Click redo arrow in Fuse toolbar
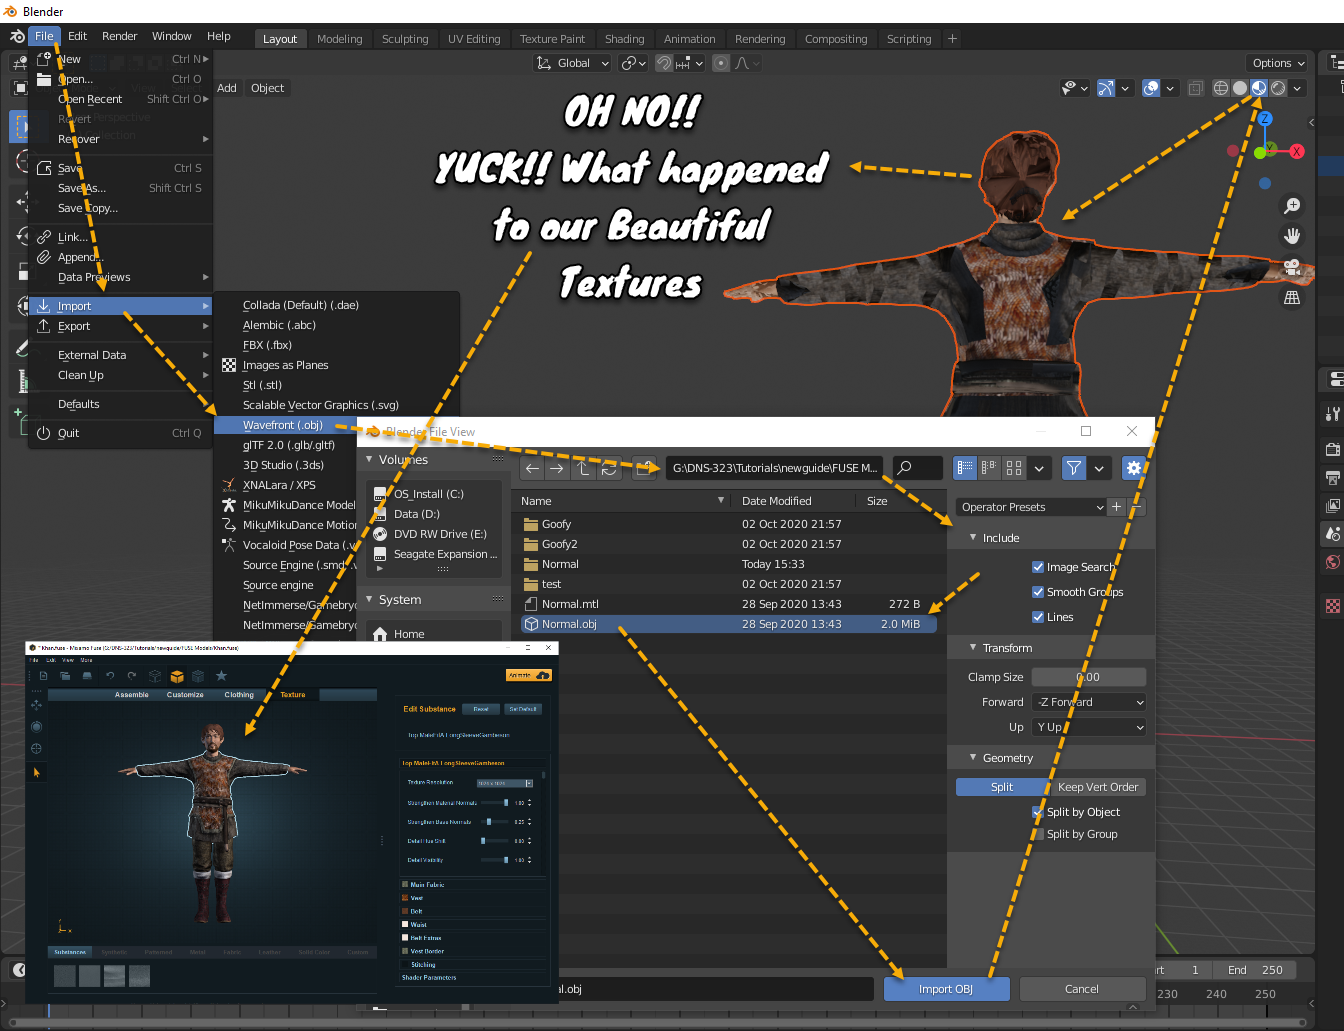 pos(131,676)
